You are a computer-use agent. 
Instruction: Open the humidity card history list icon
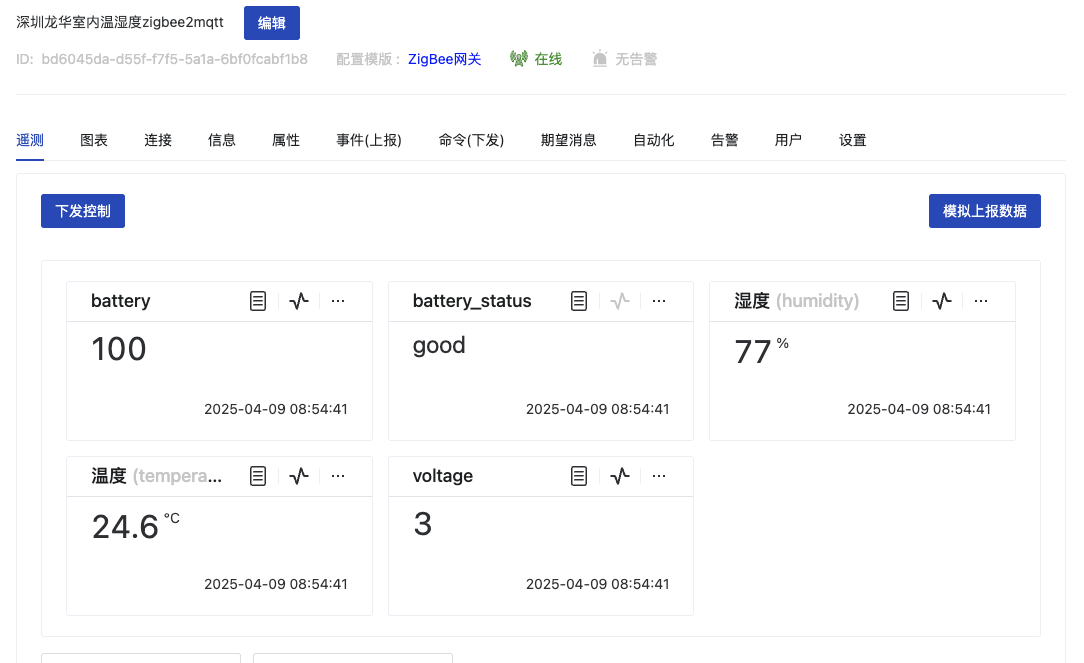tap(901, 301)
